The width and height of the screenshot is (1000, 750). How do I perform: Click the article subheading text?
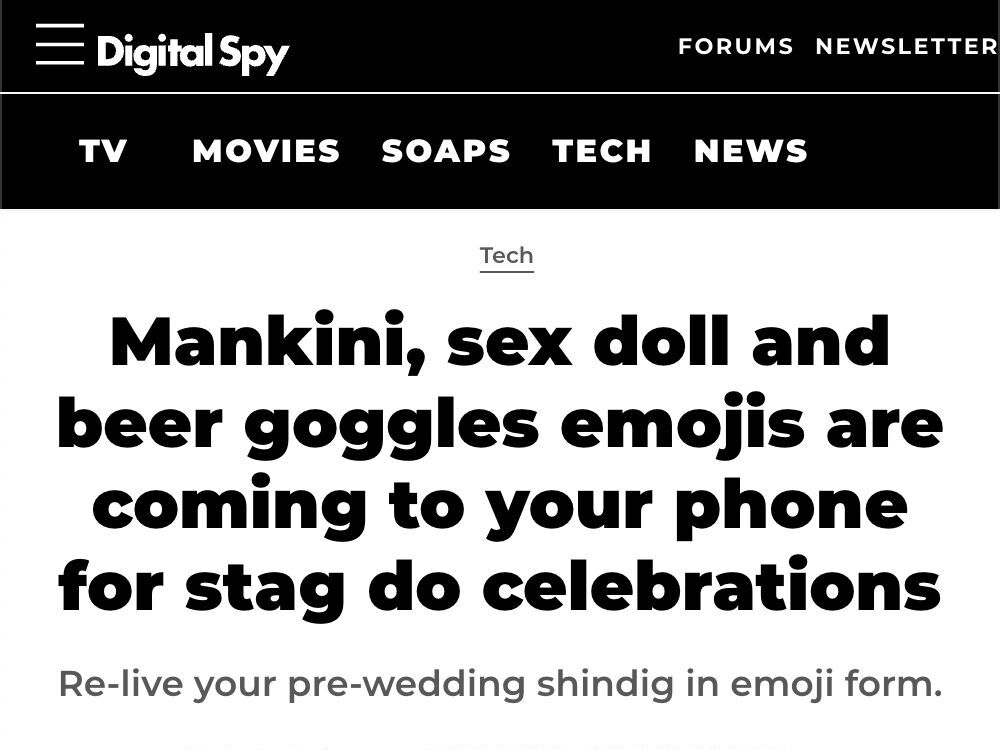point(499,683)
